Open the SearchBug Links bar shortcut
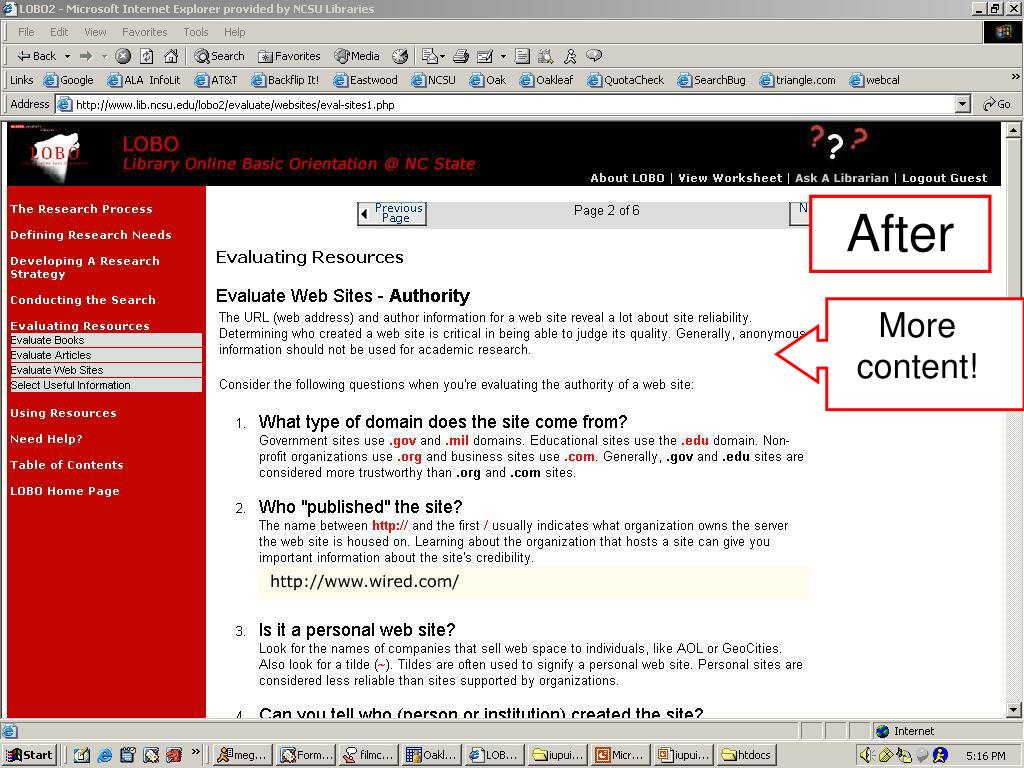Viewport: 1024px width, 768px height. tap(712, 80)
